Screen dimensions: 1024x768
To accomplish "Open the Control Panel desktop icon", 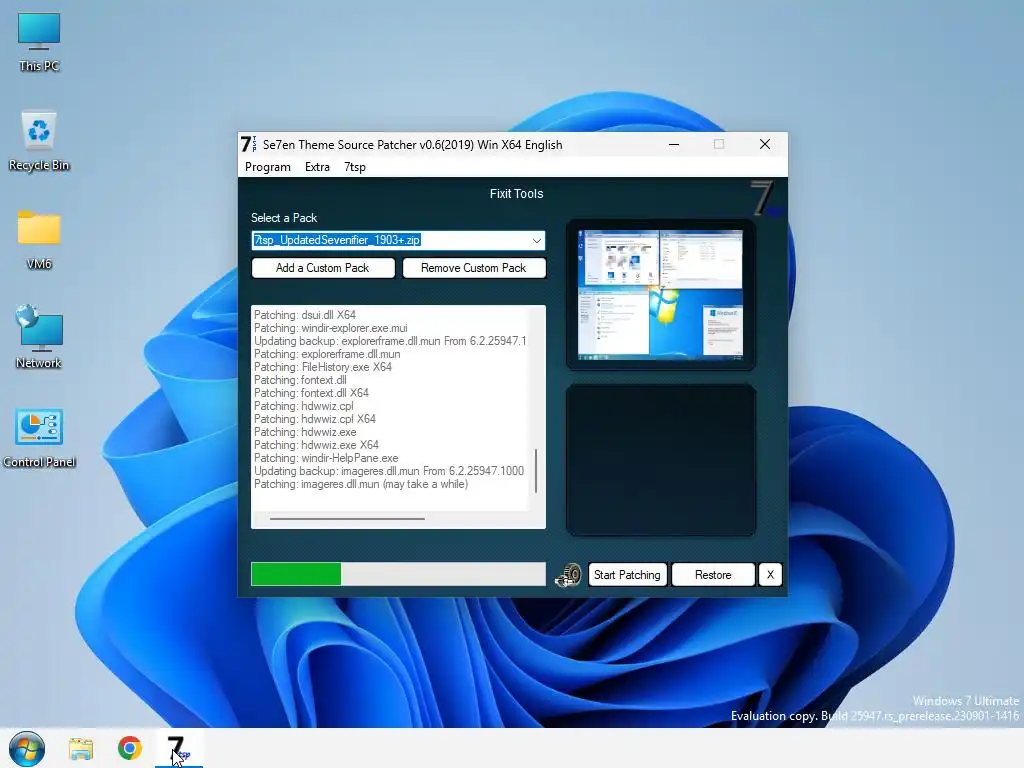I will 39,438.
